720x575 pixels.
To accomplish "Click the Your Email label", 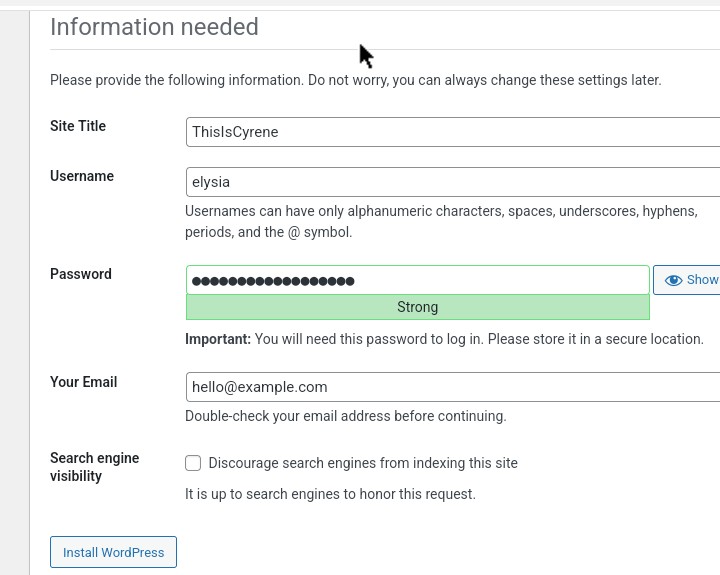I will [84, 382].
